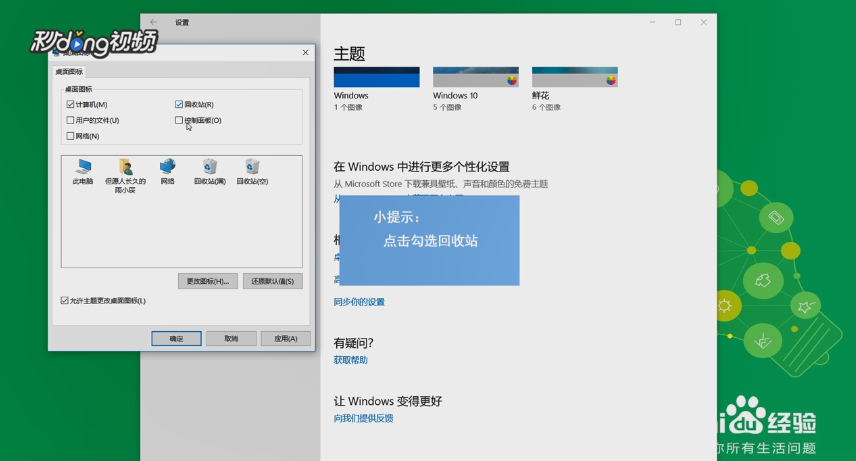Image resolution: width=856 pixels, height=461 pixels.
Task: Click the back arrow in Settings window
Action: point(153,22)
